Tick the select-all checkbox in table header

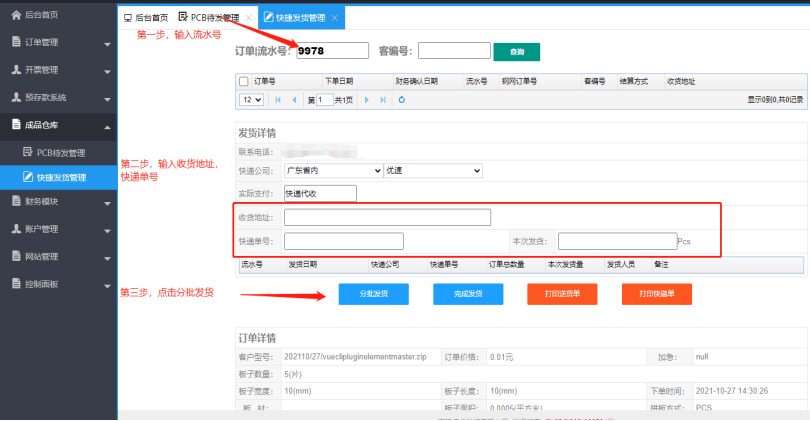click(x=243, y=81)
